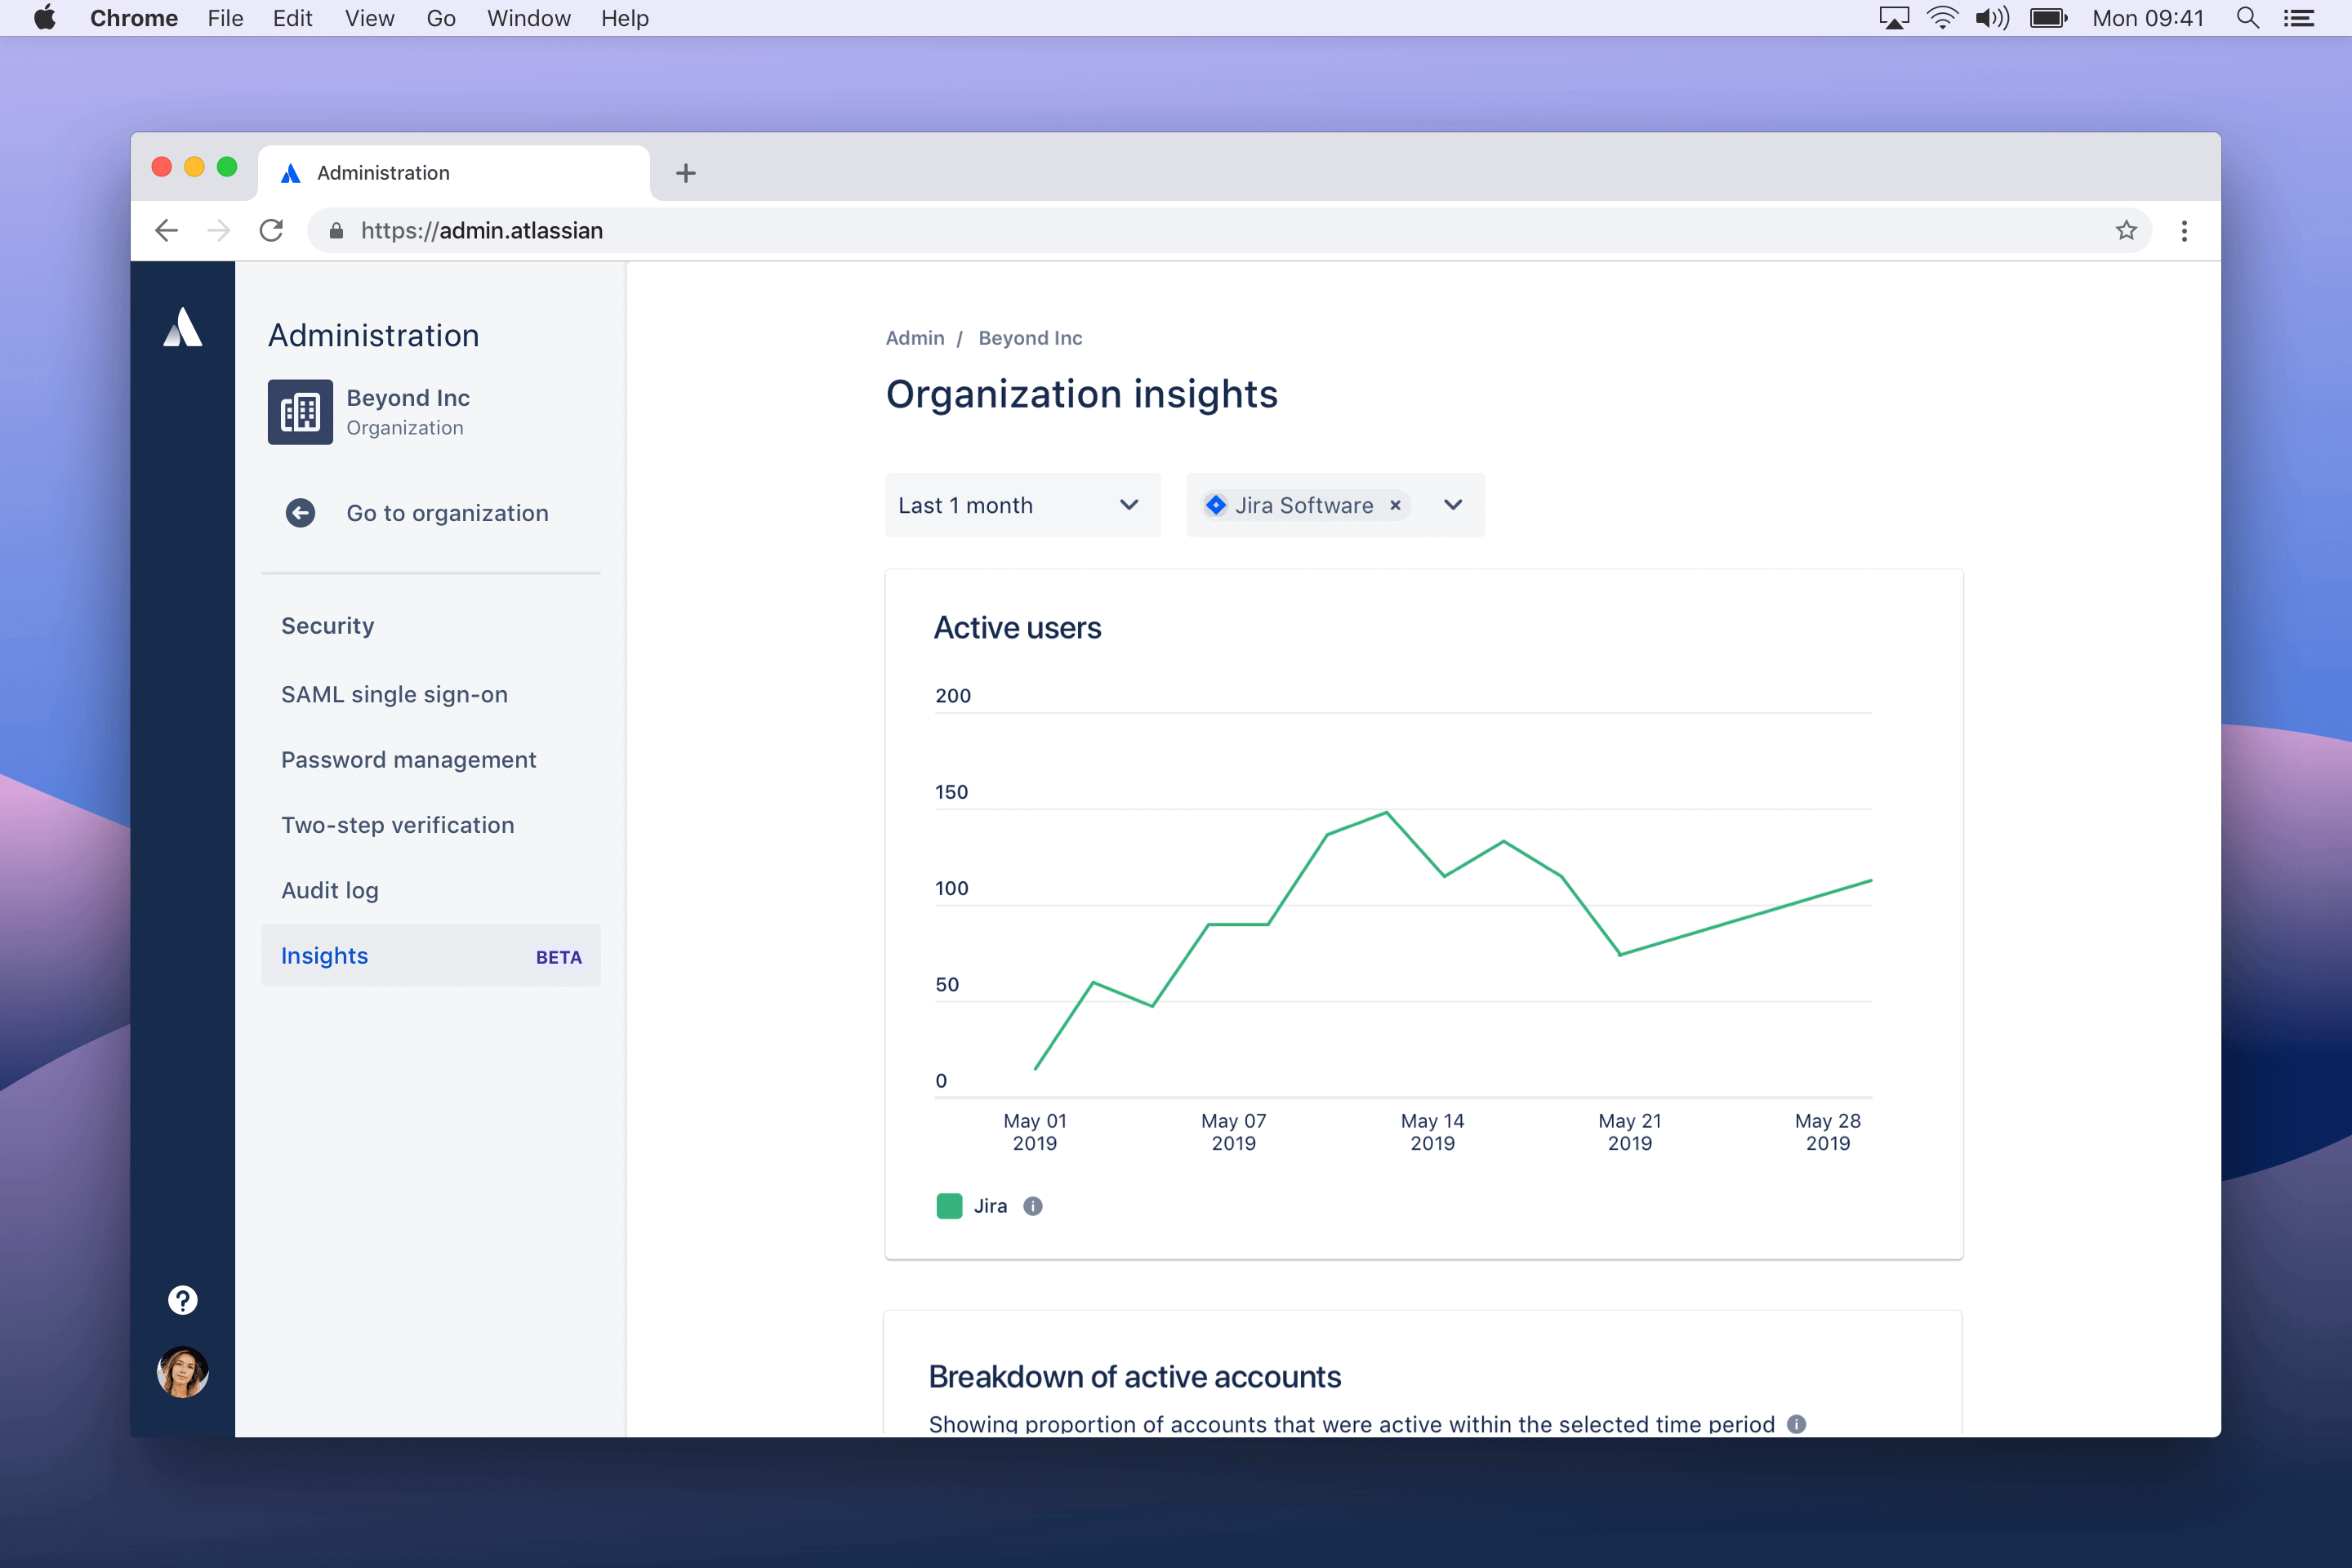
Task: Click the help question mark toggle
Action: click(182, 1300)
